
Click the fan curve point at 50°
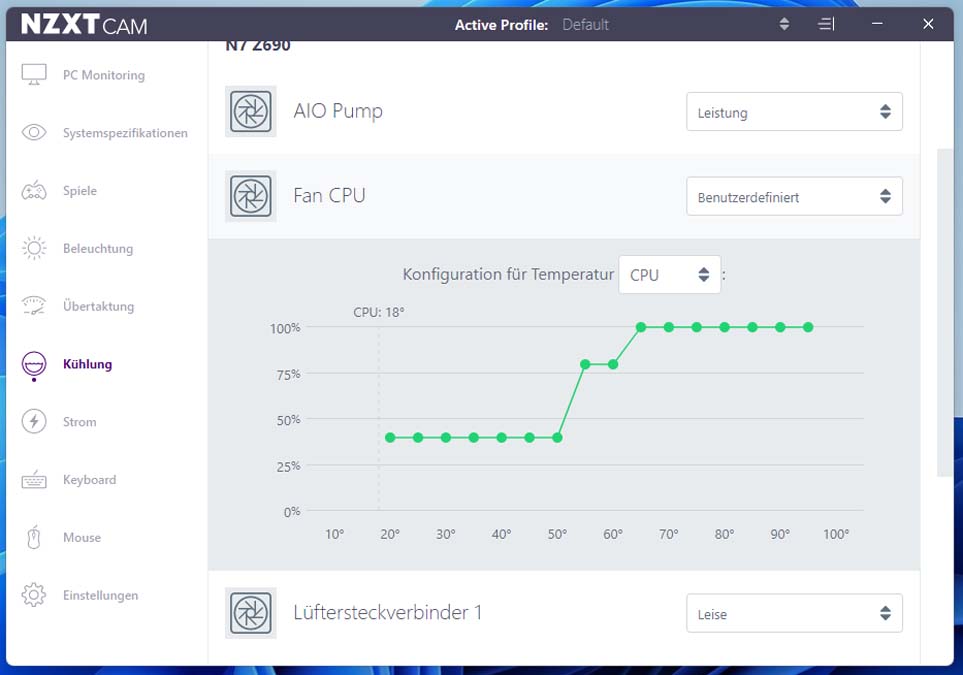tap(557, 438)
